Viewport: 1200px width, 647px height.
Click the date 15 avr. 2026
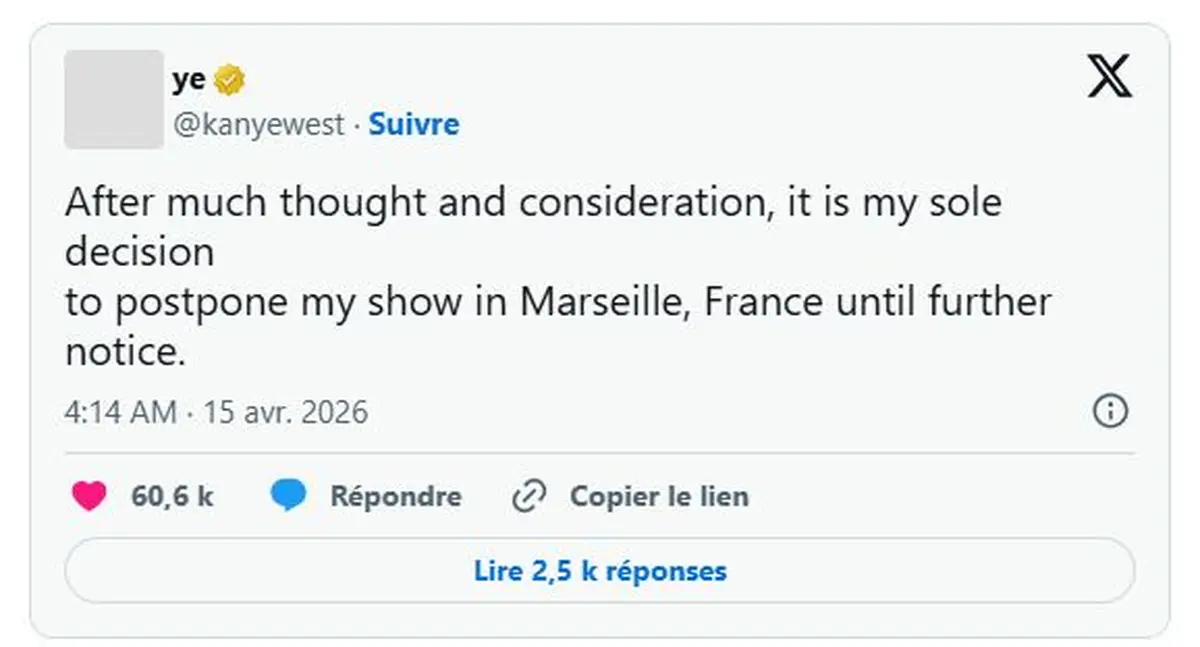tap(286, 412)
